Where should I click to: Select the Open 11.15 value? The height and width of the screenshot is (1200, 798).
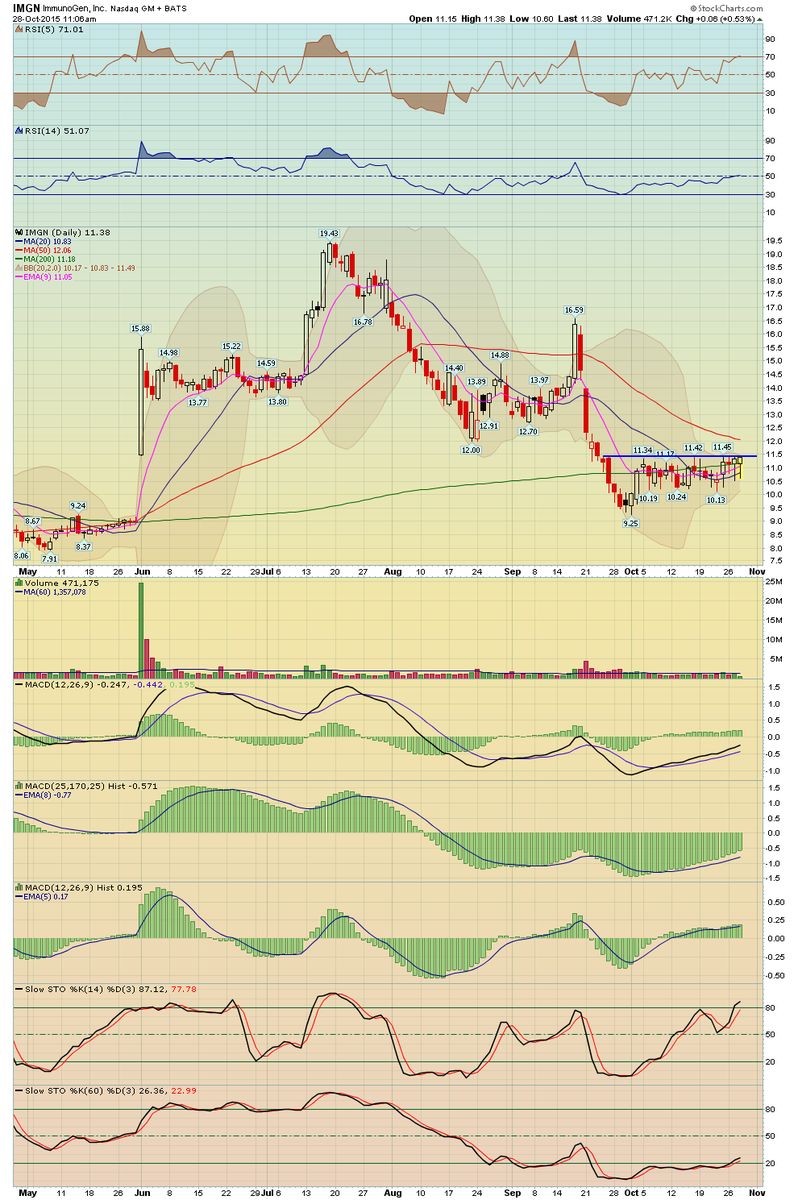(431, 19)
